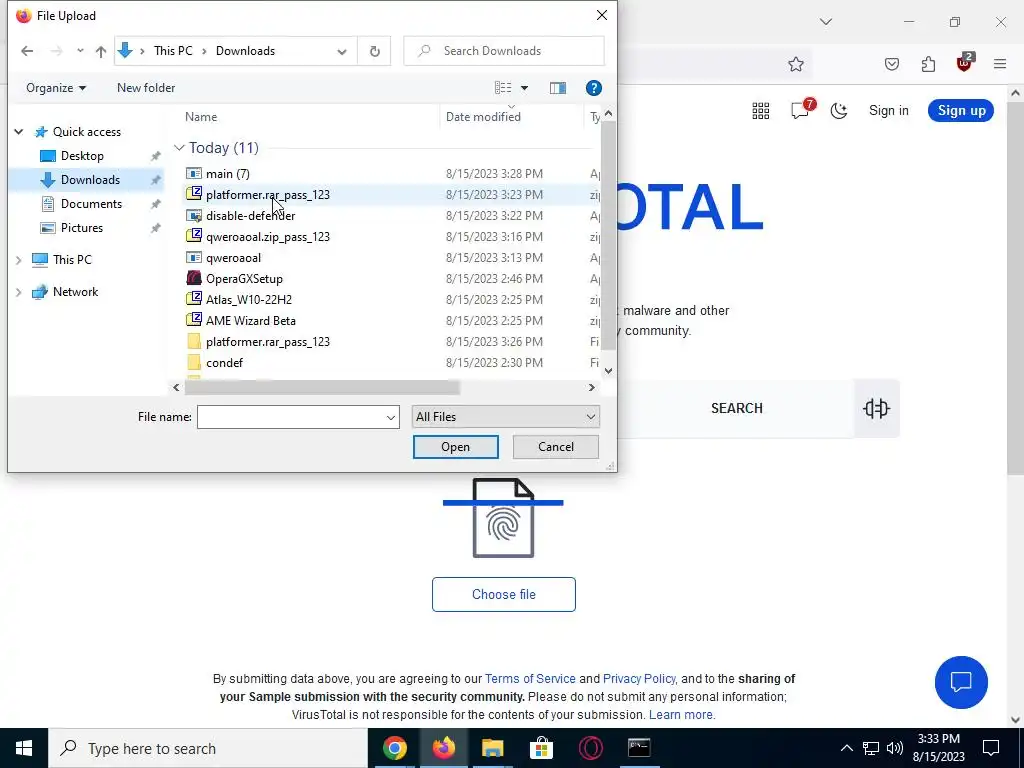Screen dimensions: 1024x768
Task: Open the Privacy Policy link
Action: tap(639, 679)
